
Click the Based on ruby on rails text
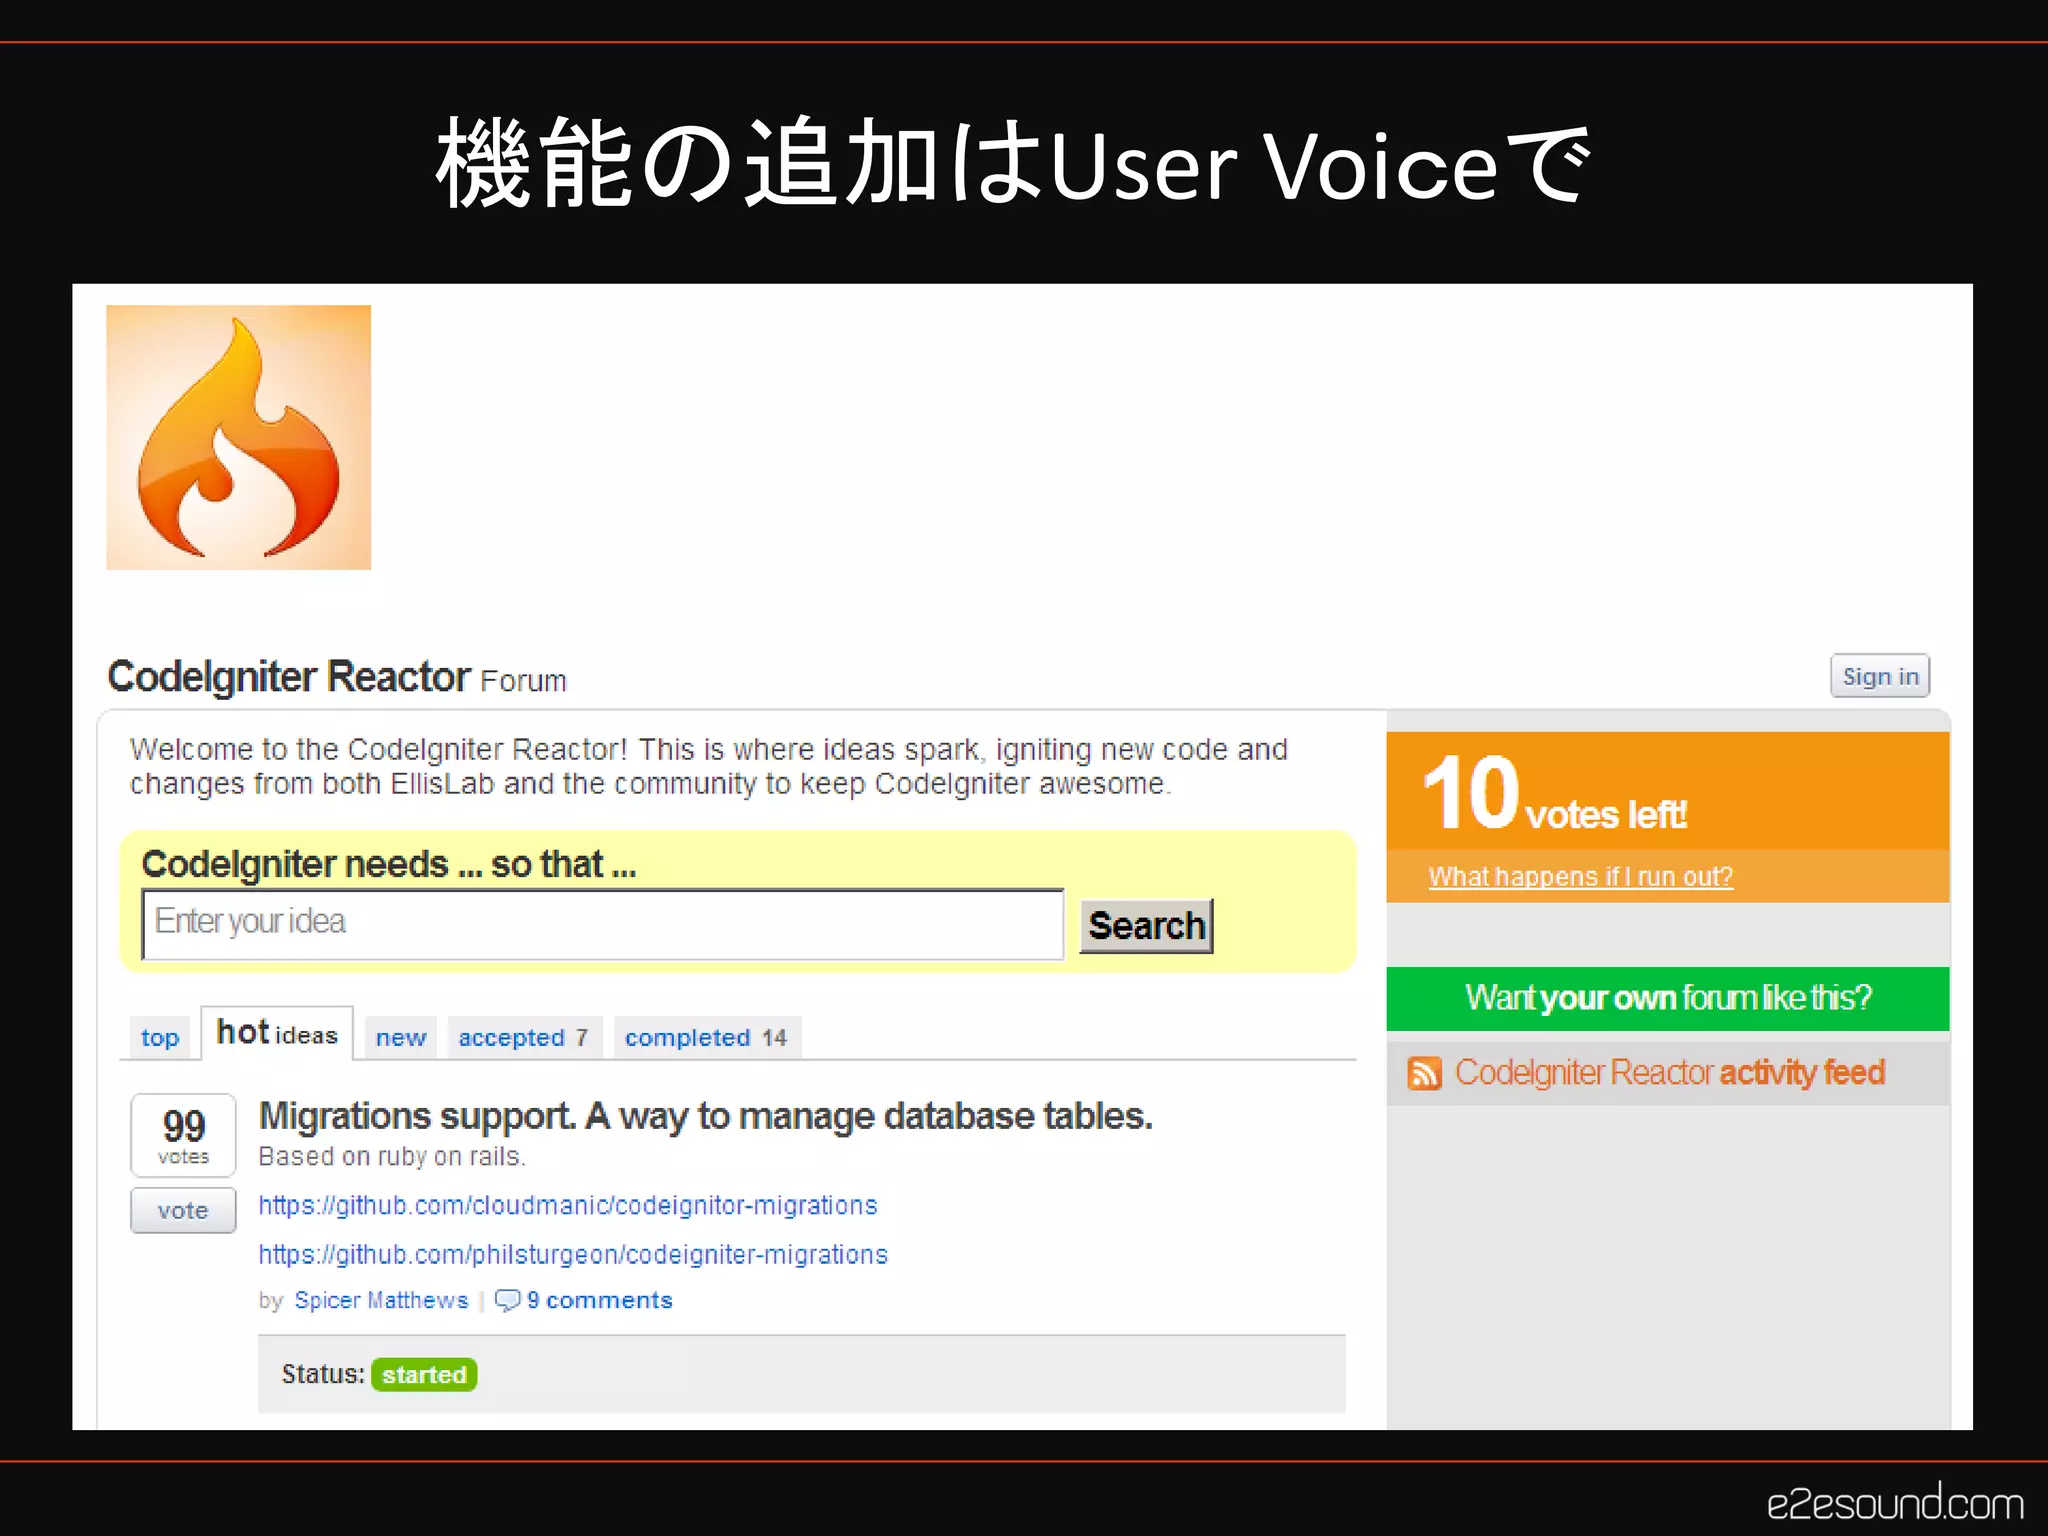(x=392, y=1157)
